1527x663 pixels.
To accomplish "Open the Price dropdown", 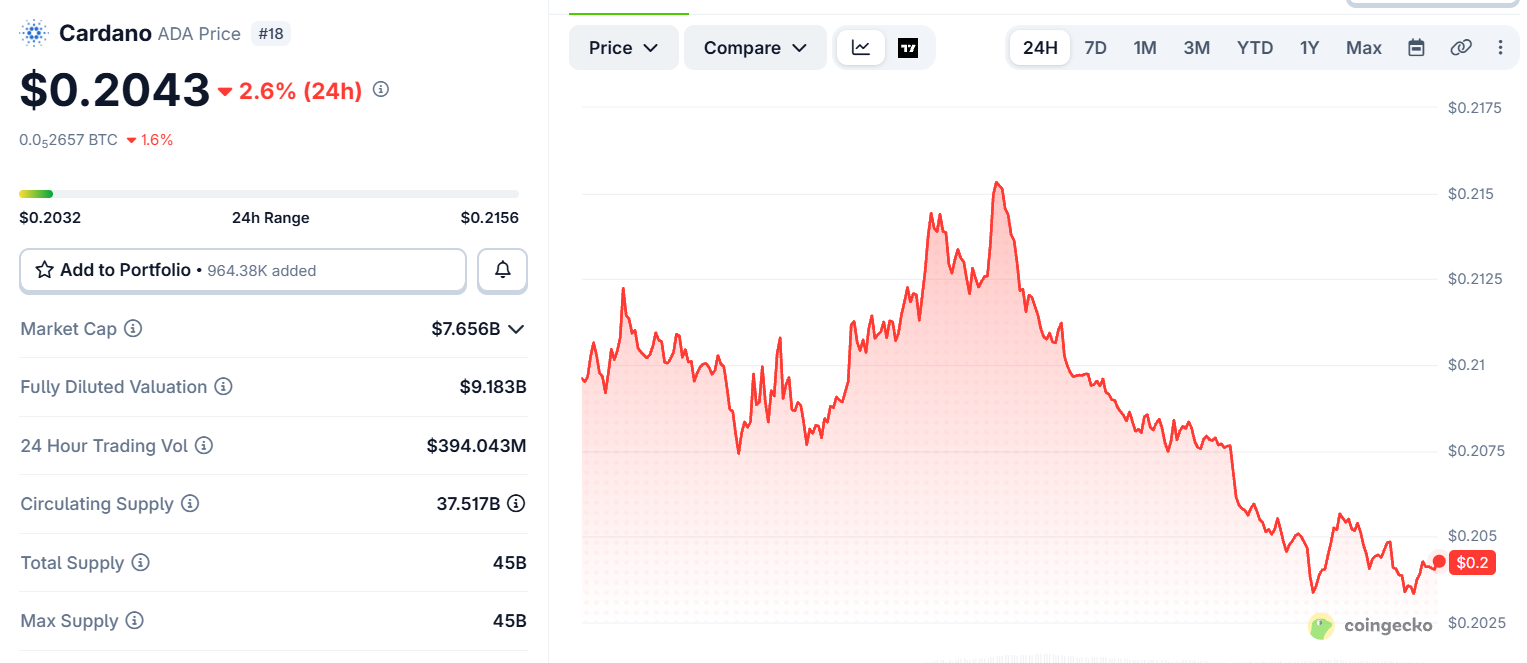I will click(x=623, y=48).
